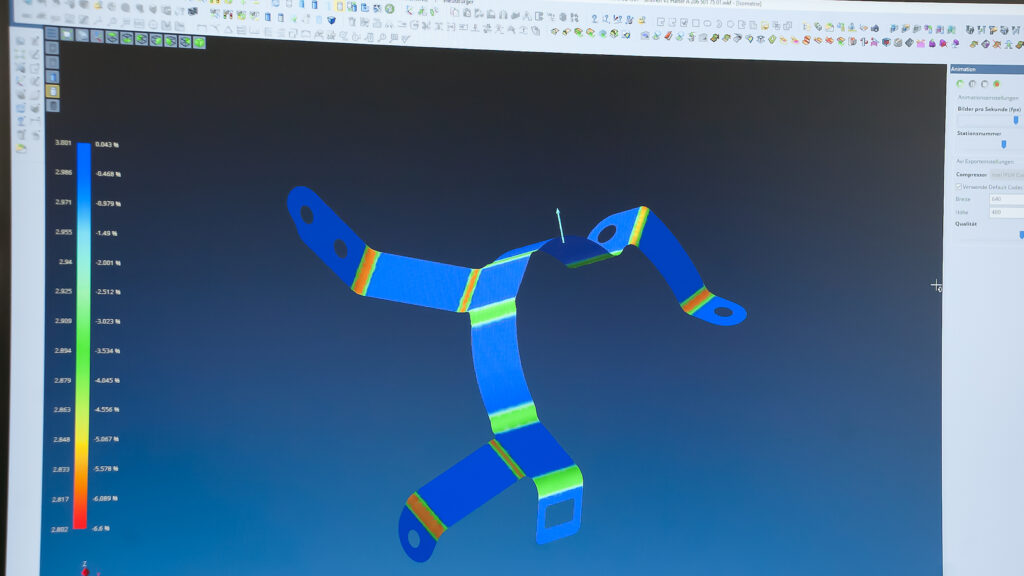The width and height of the screenshot is (1024, 576).
Task: Click the orange stacked layers toolbar icon
Action: coord(806,40)
